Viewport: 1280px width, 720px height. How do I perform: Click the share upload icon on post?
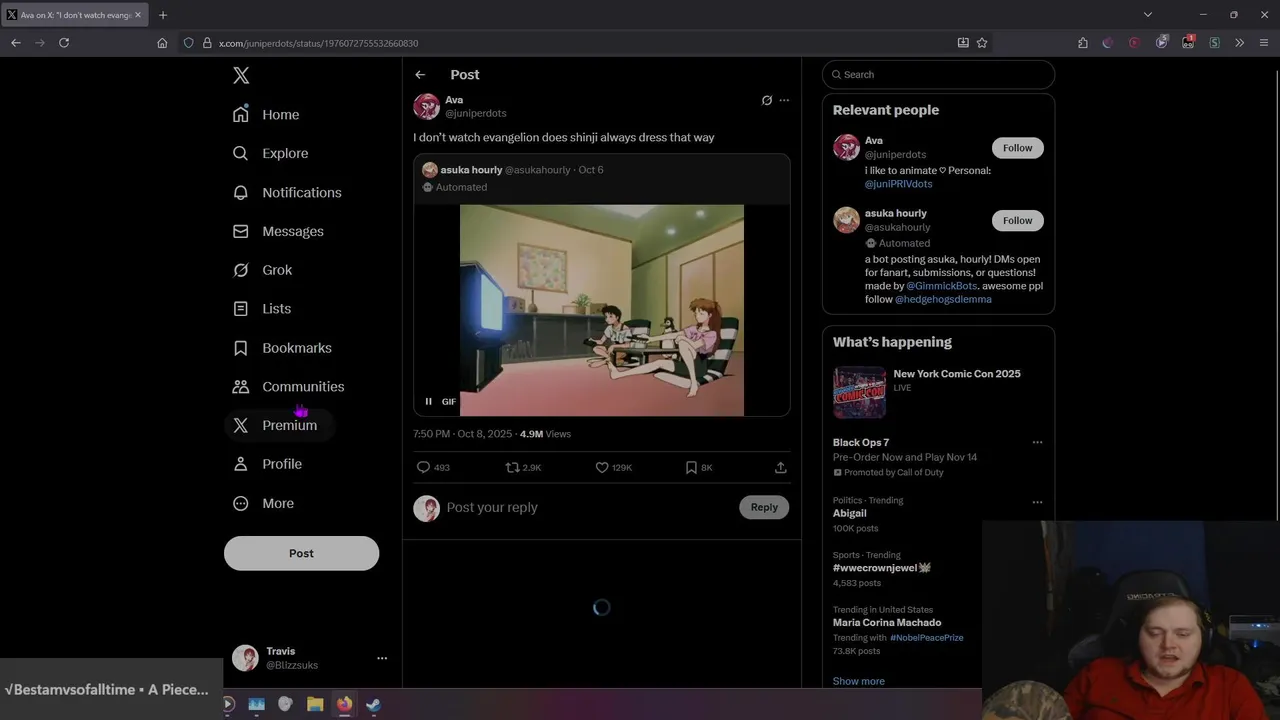pyautogui.click(x=781, y=467)
